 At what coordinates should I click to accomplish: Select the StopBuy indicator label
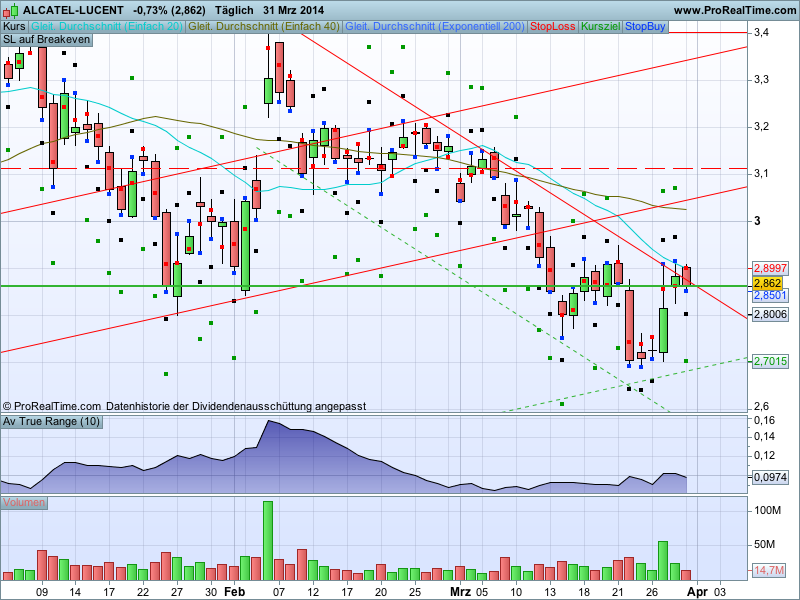[645, 27]
